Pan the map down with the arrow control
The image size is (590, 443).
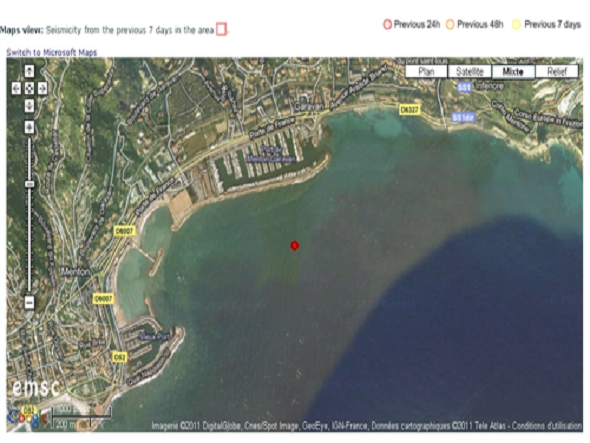point(29,105)
